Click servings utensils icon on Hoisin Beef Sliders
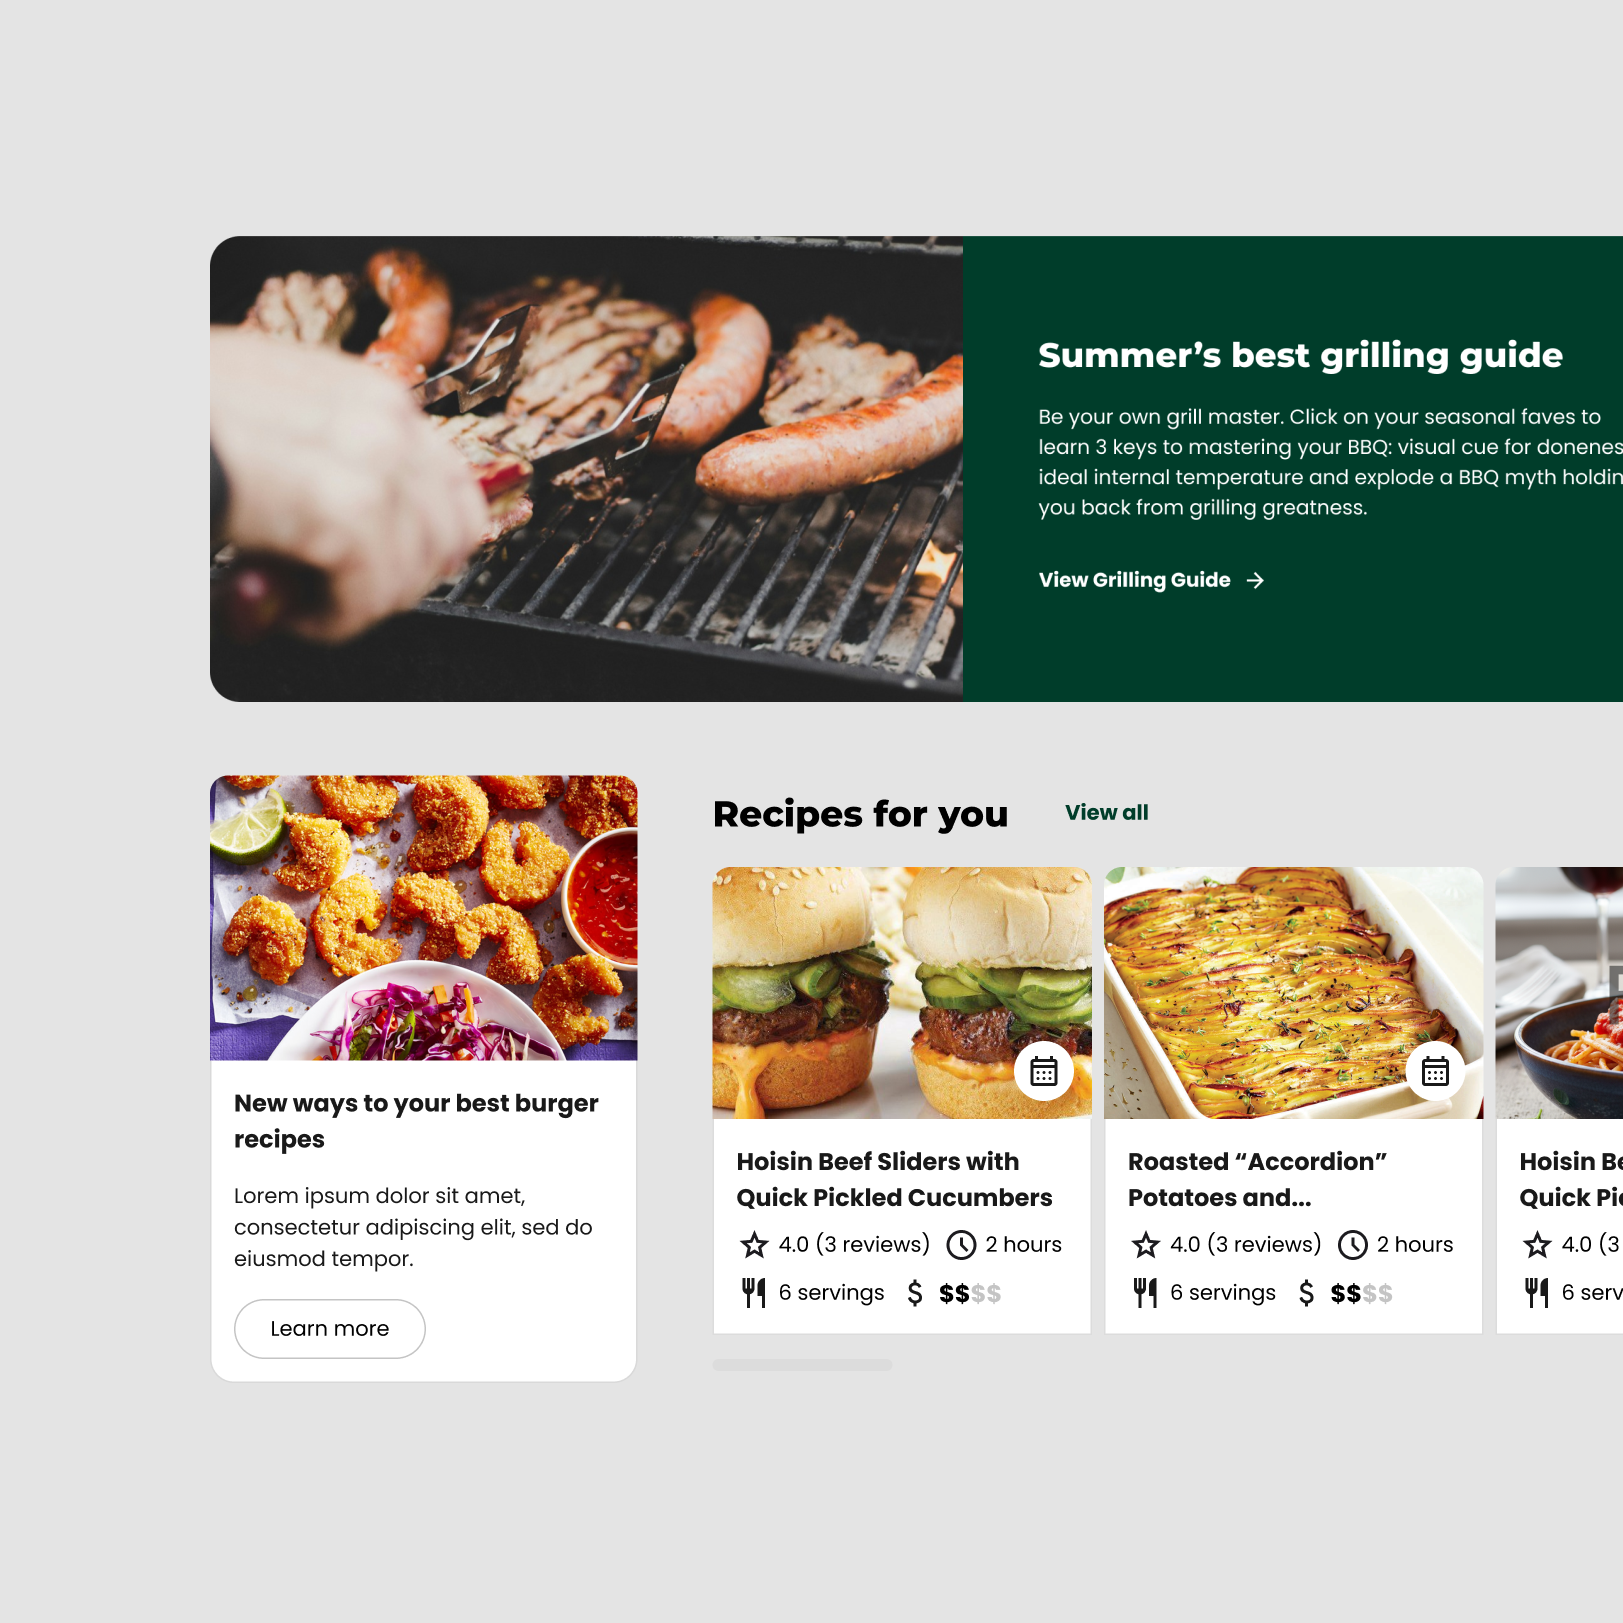 [754, 1293]
